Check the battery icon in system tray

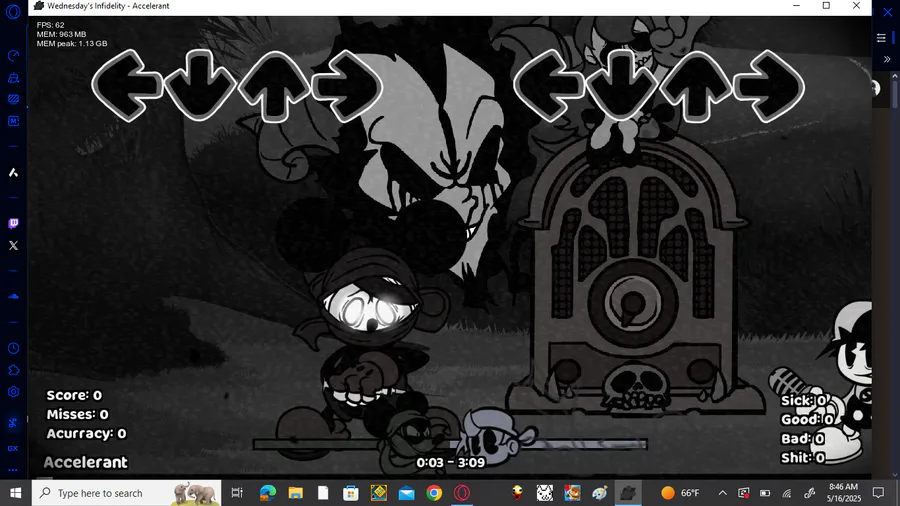[765, 493]
